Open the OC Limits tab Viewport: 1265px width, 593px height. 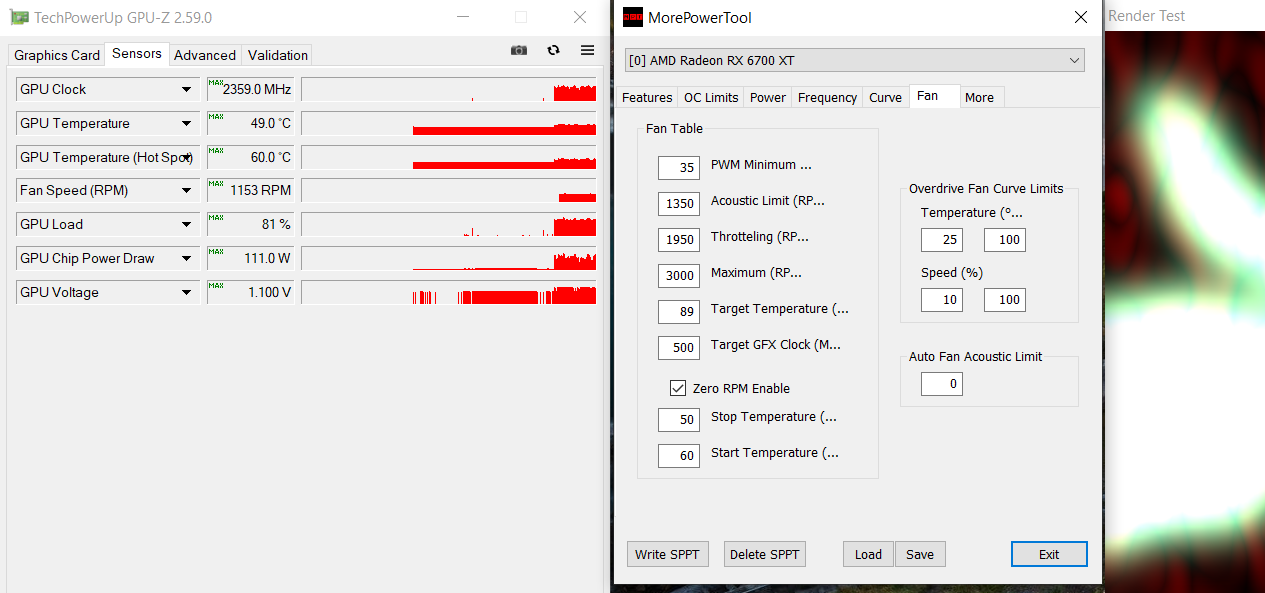(711, 97)
